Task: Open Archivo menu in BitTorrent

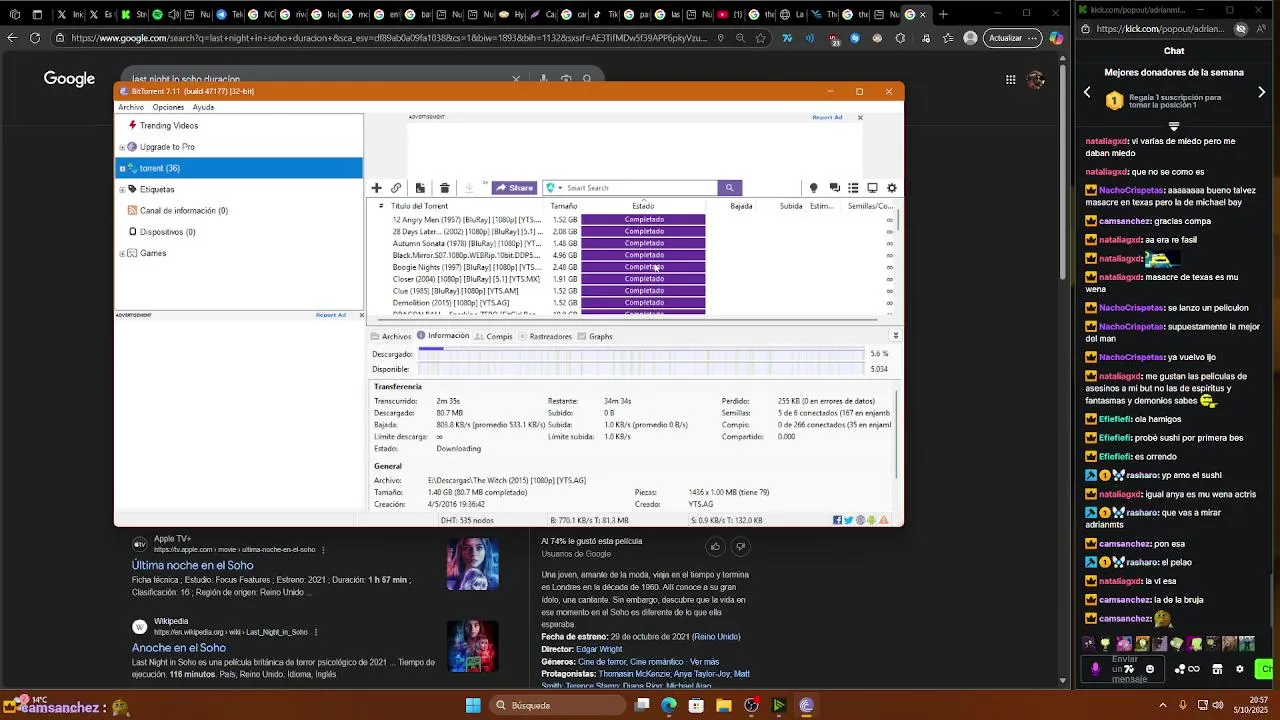Action: (131, 107)
